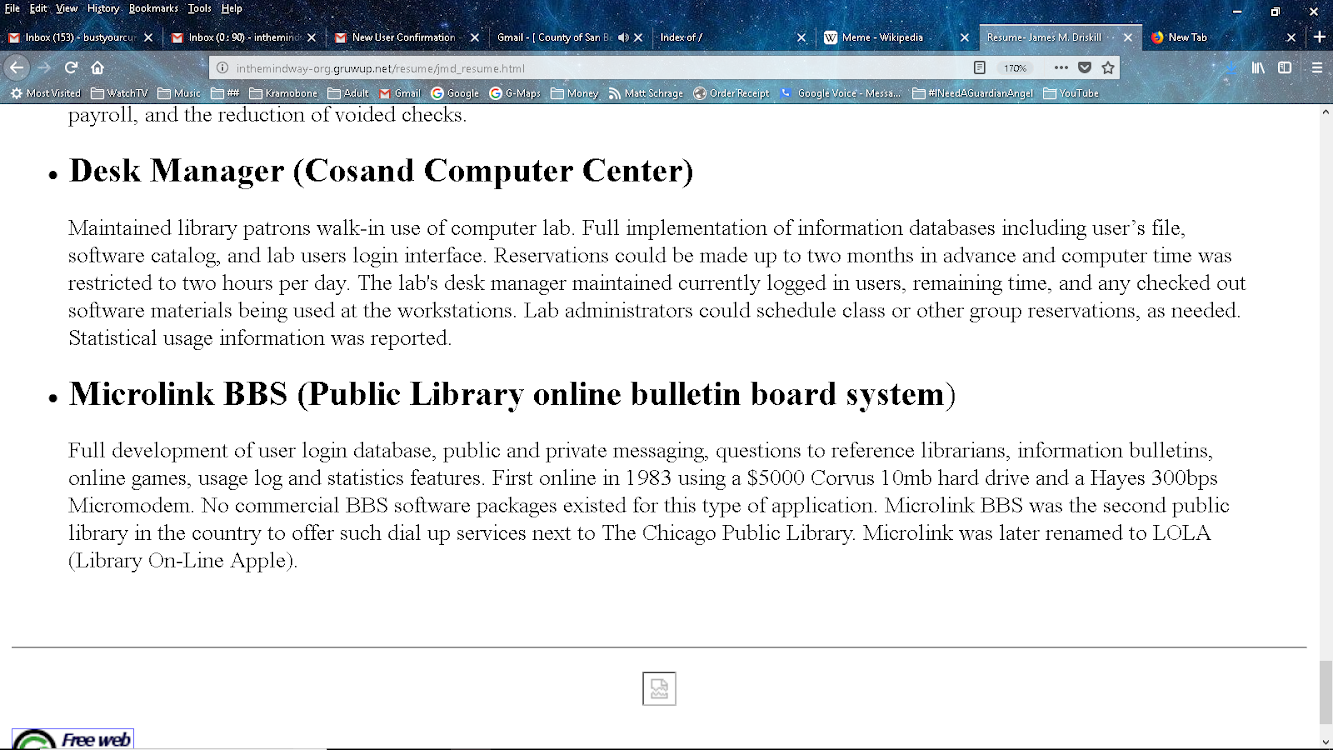Open G-Maps bookmark in toolbar

[x=515, y=93]
